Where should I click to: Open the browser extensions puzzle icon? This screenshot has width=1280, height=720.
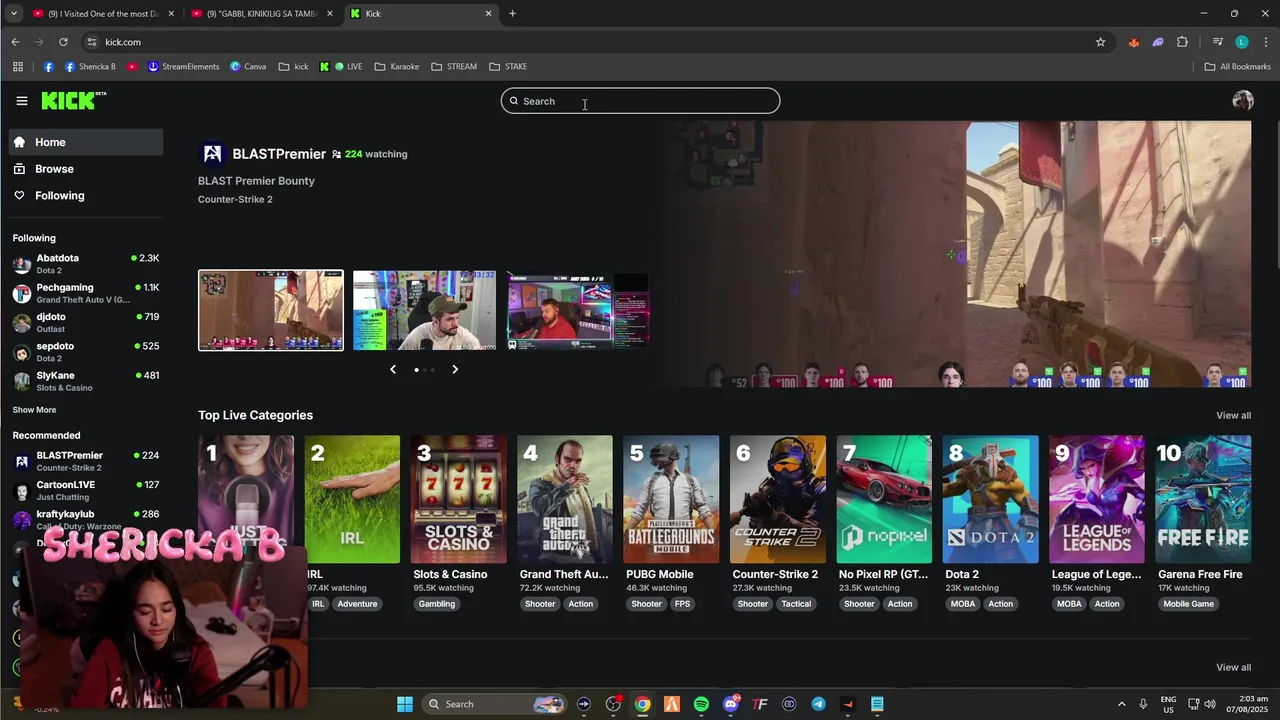click(x=1182, y=42)
